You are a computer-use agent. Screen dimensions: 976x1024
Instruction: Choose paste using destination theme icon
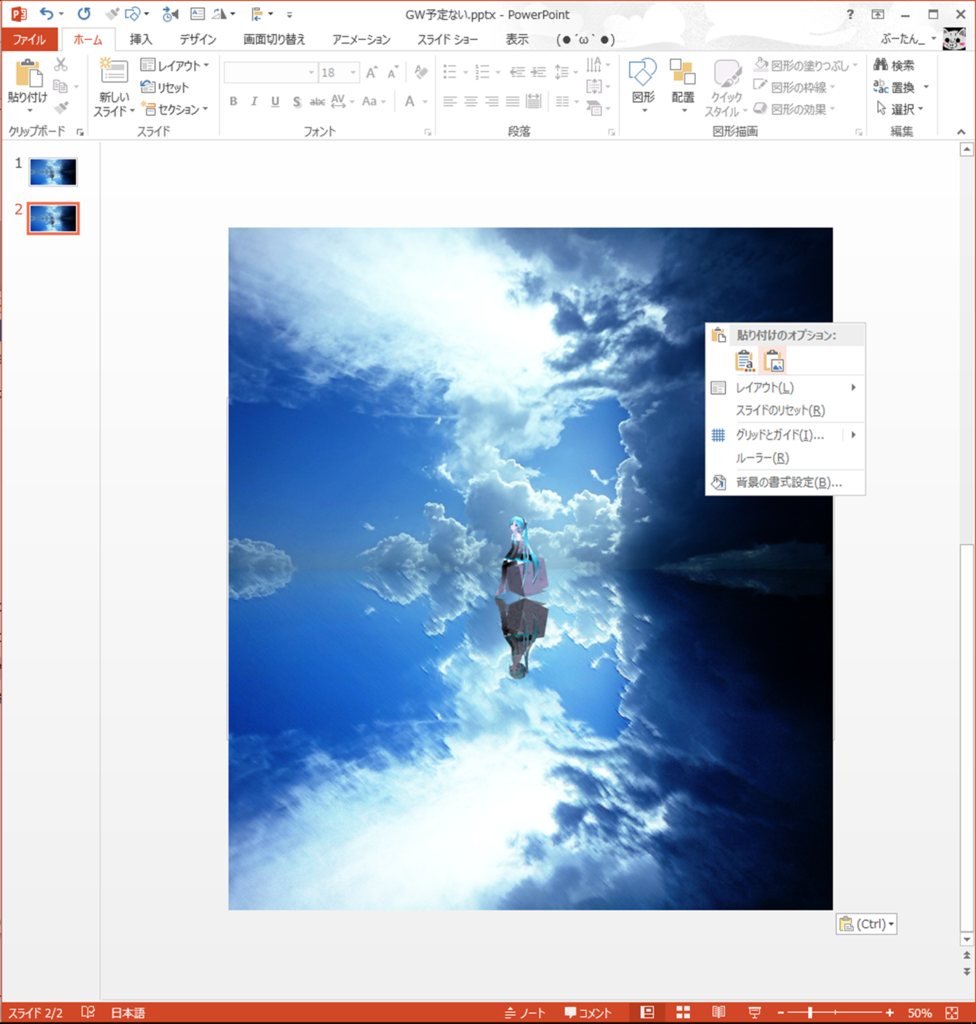[x=744, y=360]
